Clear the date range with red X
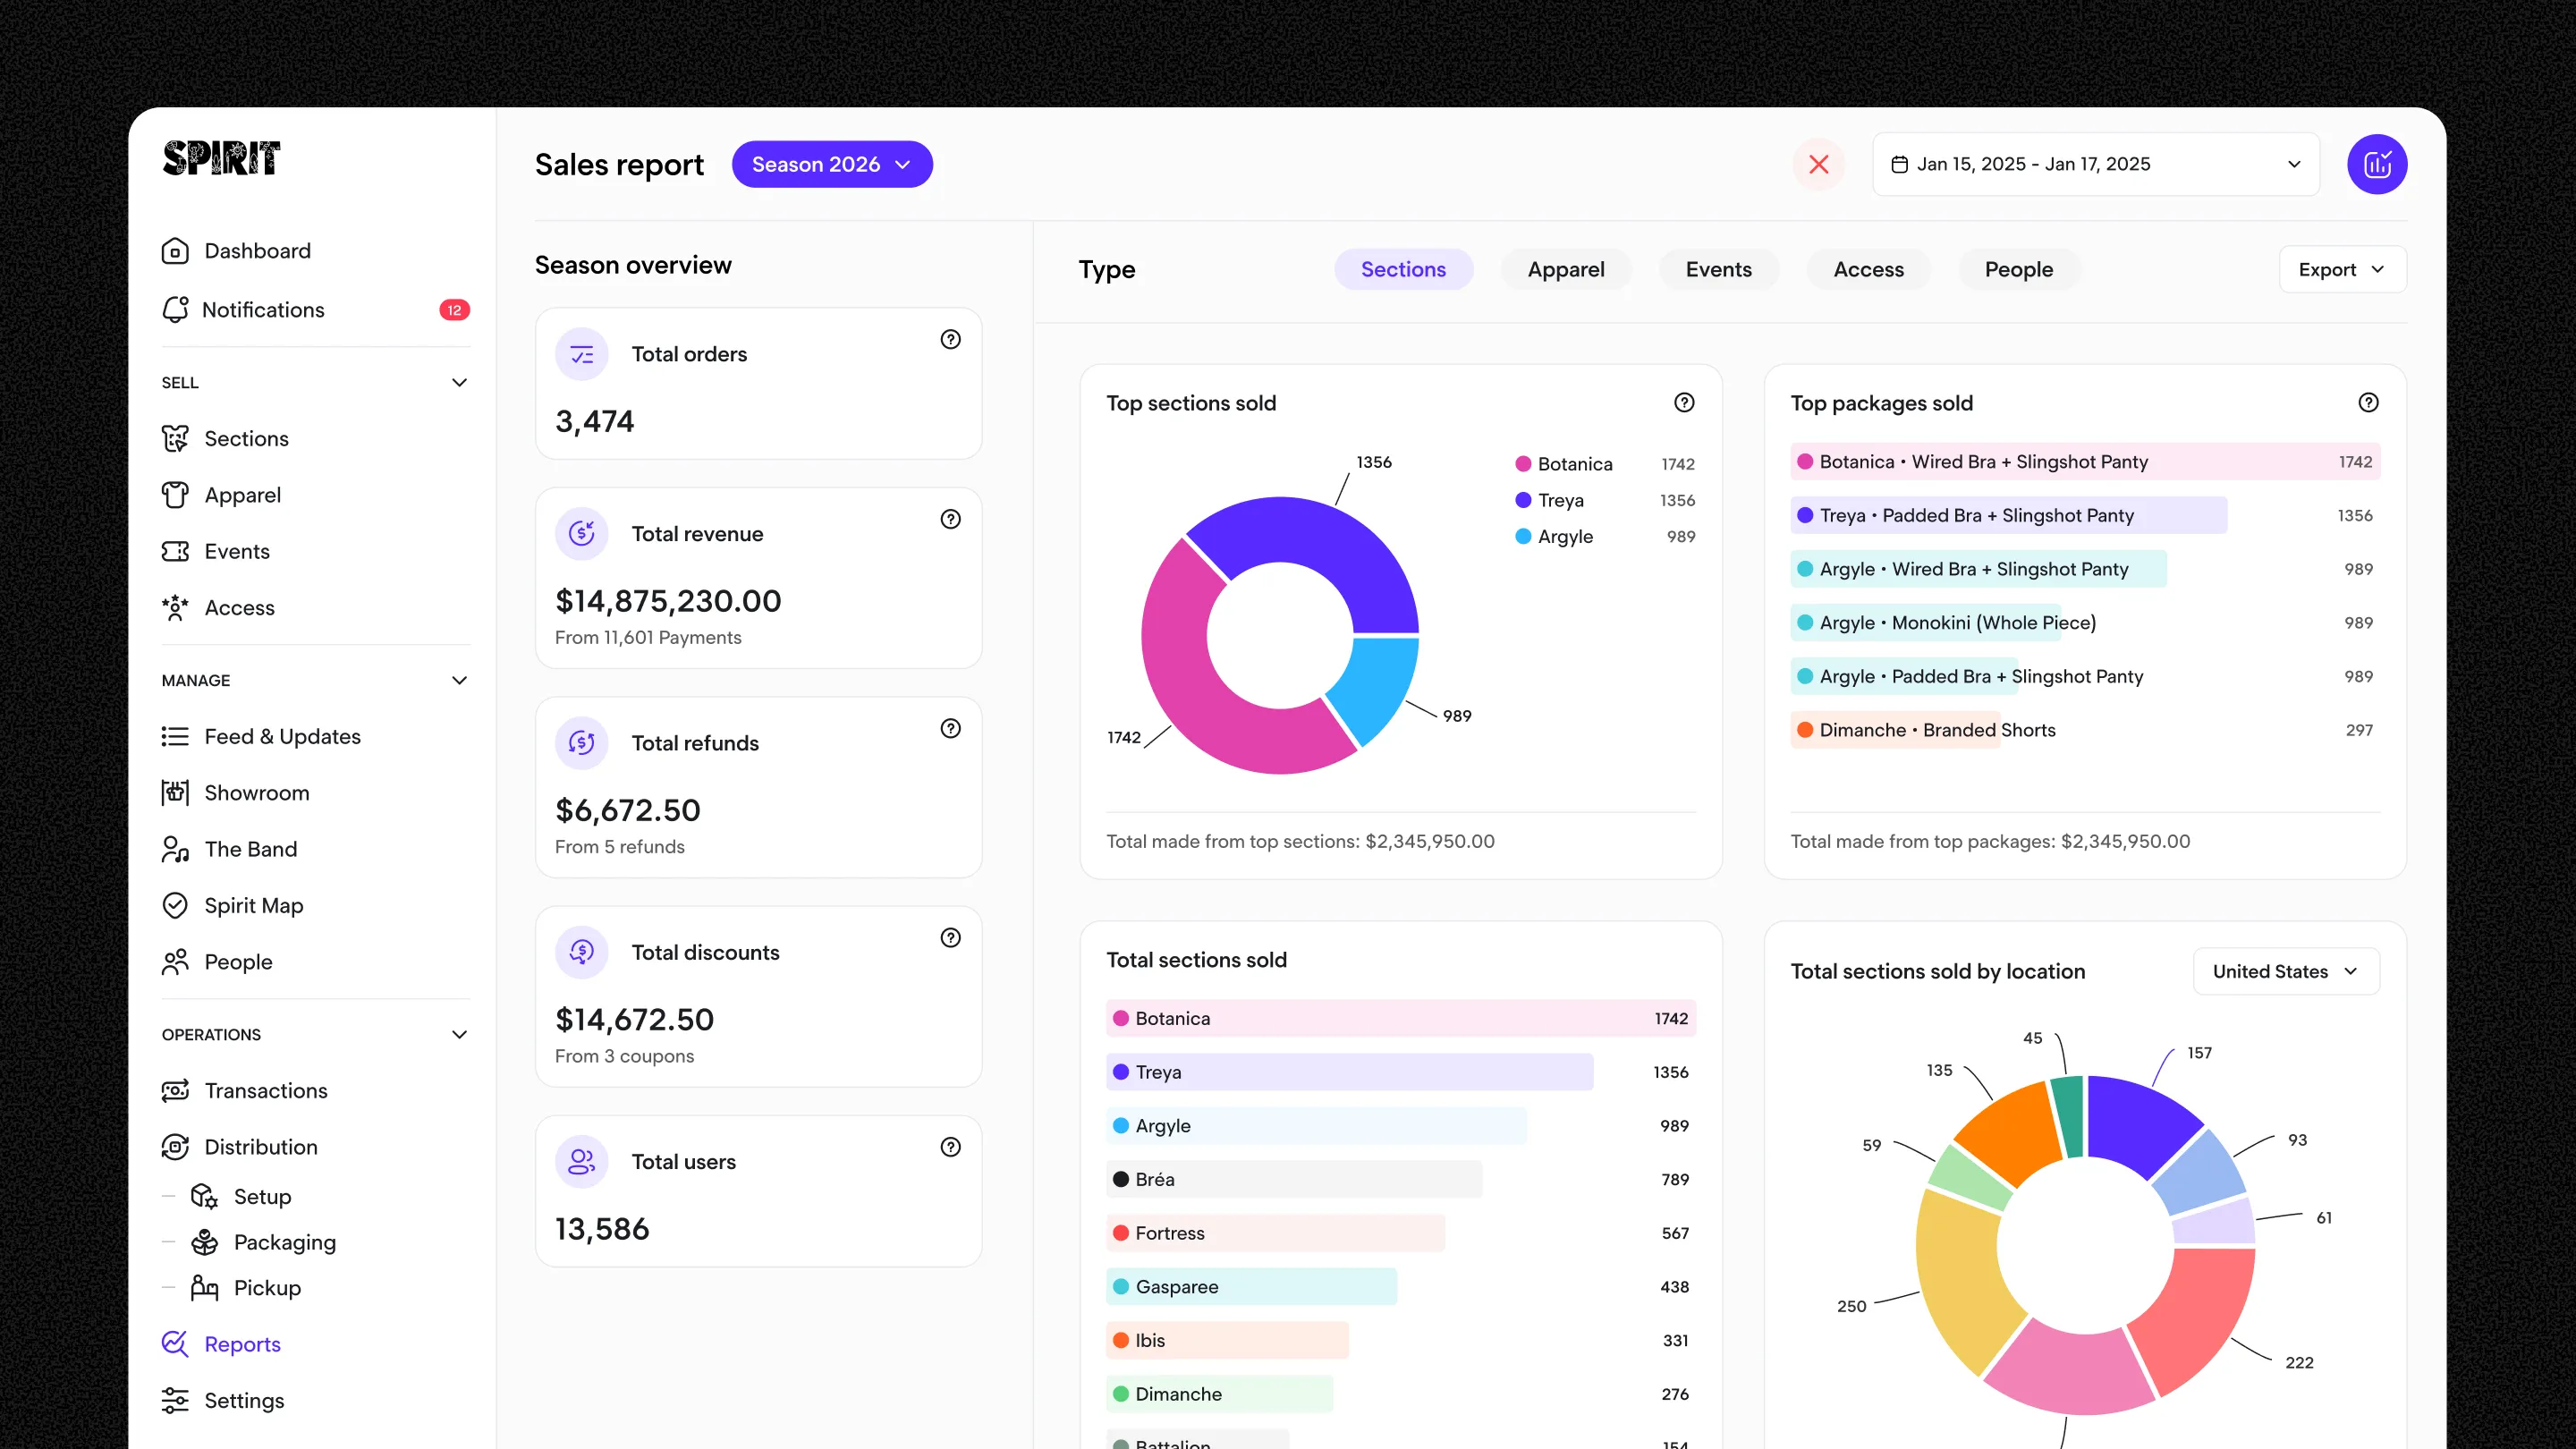The image size is (2576, 1449). 1818,164
